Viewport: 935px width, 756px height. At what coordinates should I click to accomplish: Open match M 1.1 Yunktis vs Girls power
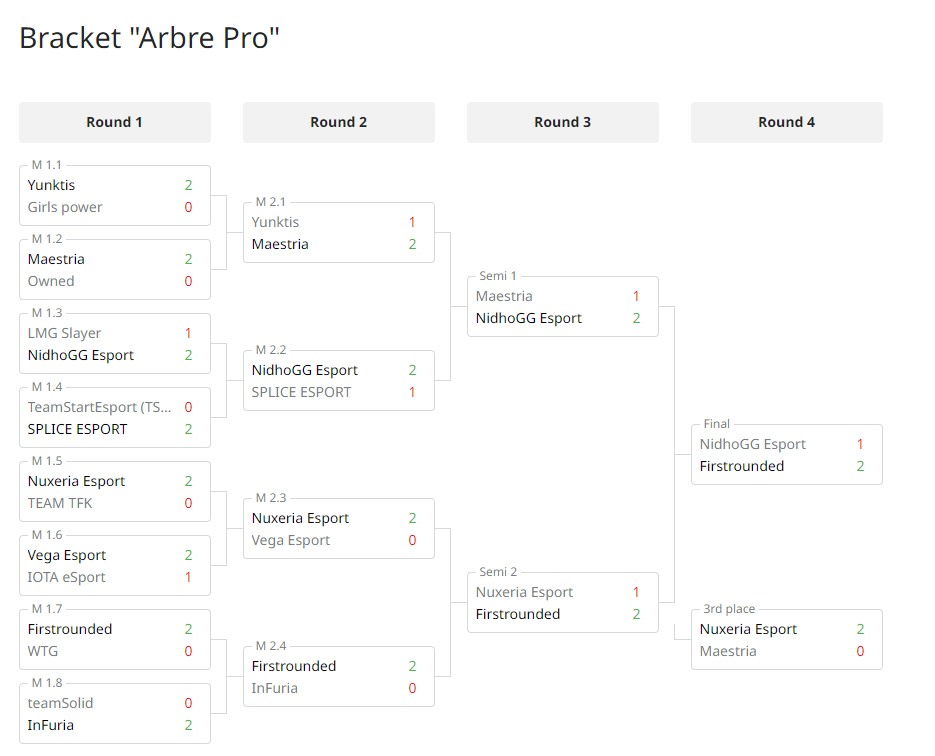114,196
